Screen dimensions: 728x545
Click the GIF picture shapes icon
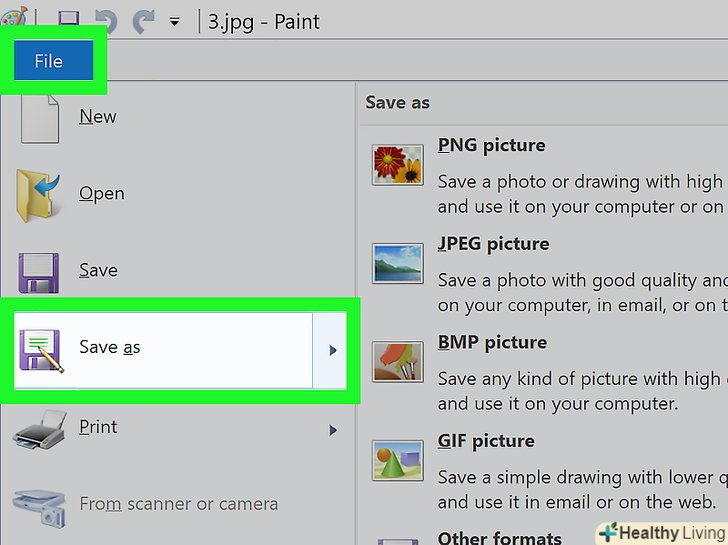pos(397,460)
